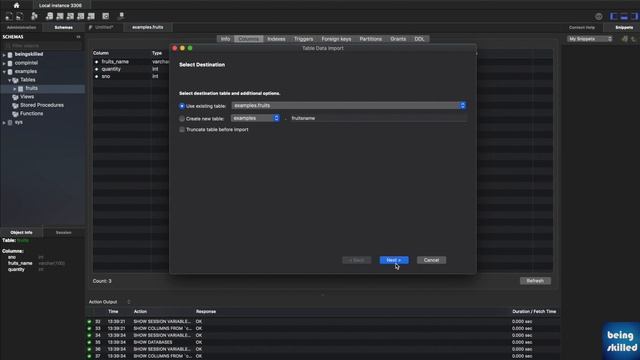The image size is (640, 360).
Task: Click the Back button in wizard
Action: 357,260
